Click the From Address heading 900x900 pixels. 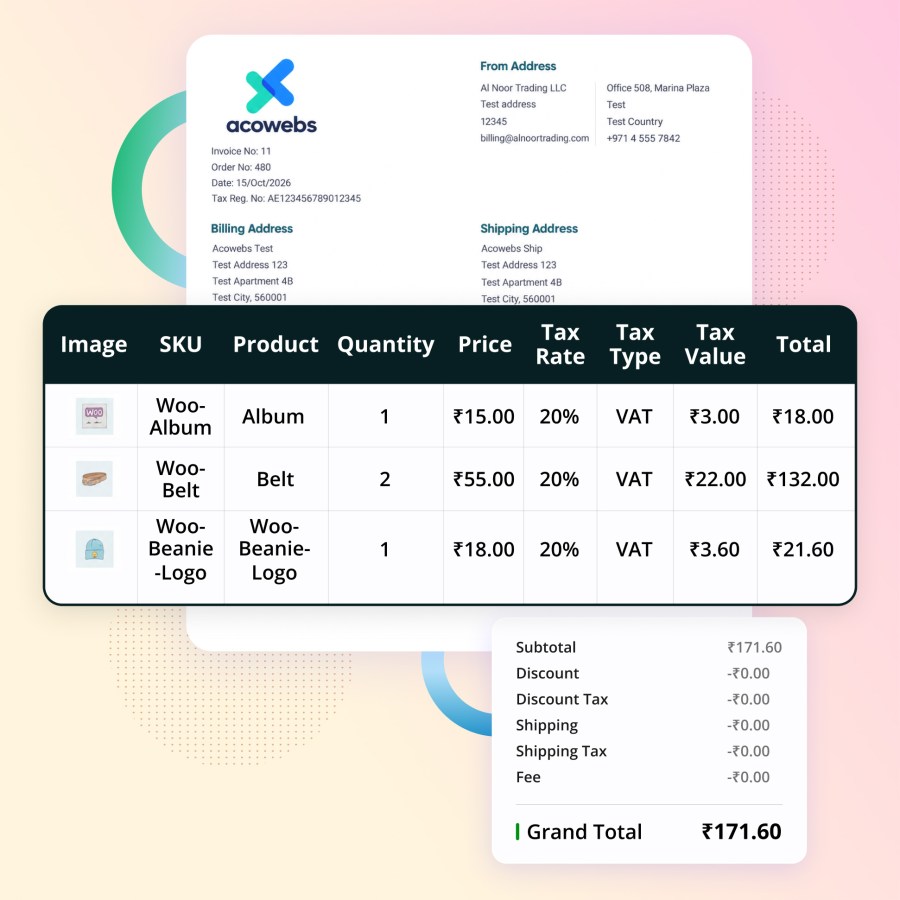click(518, 66)
